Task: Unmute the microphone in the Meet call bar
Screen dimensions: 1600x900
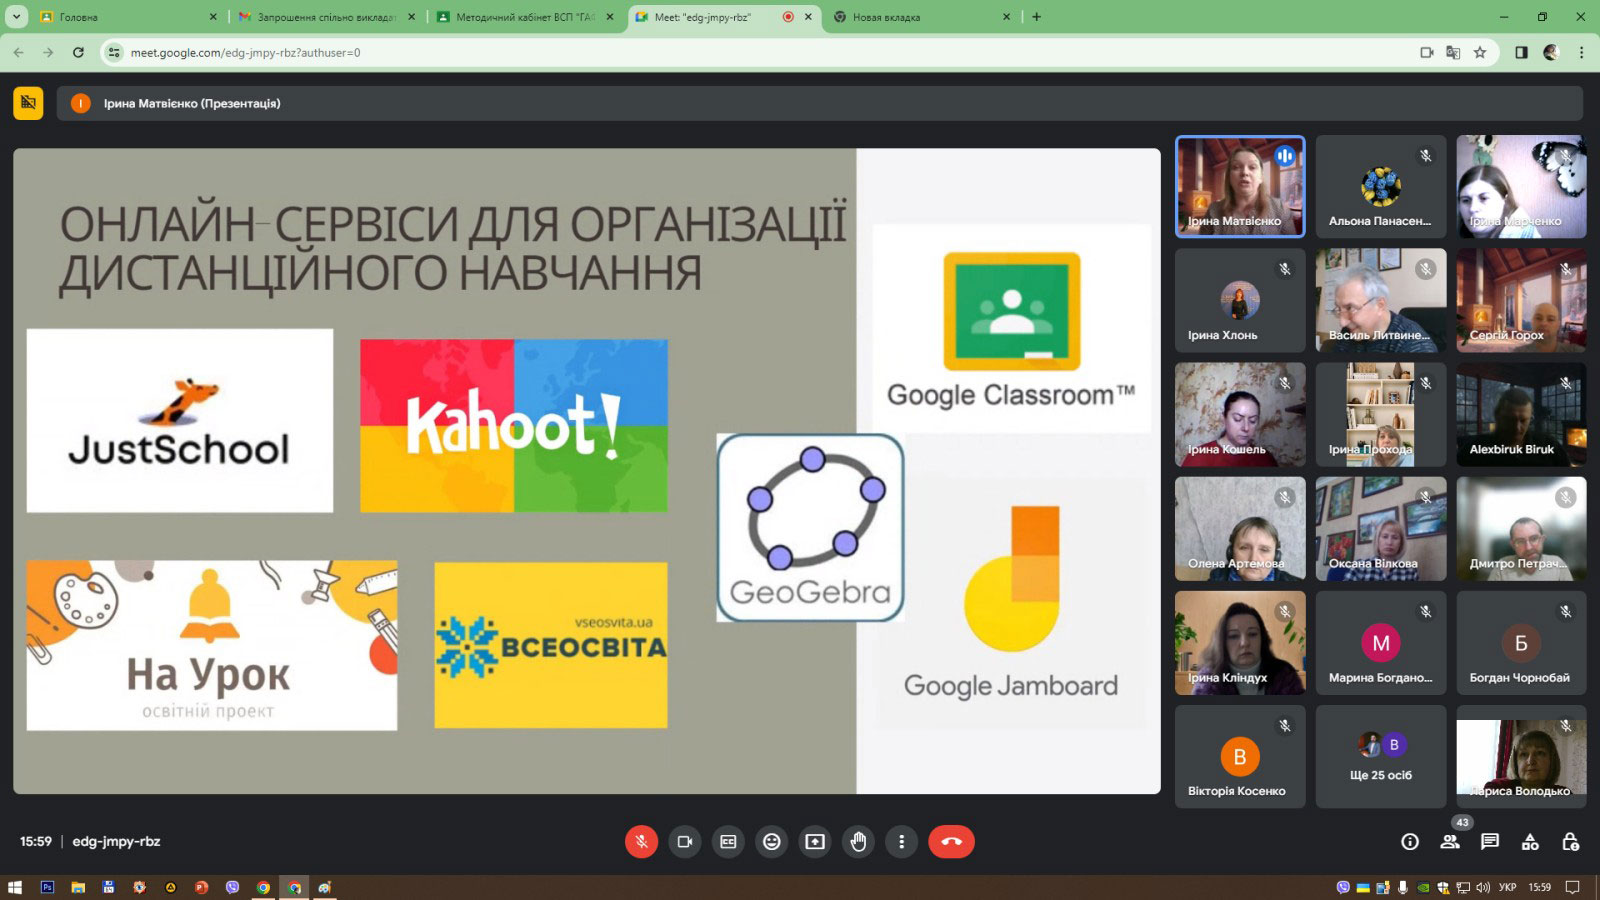Action: [642, 842]
